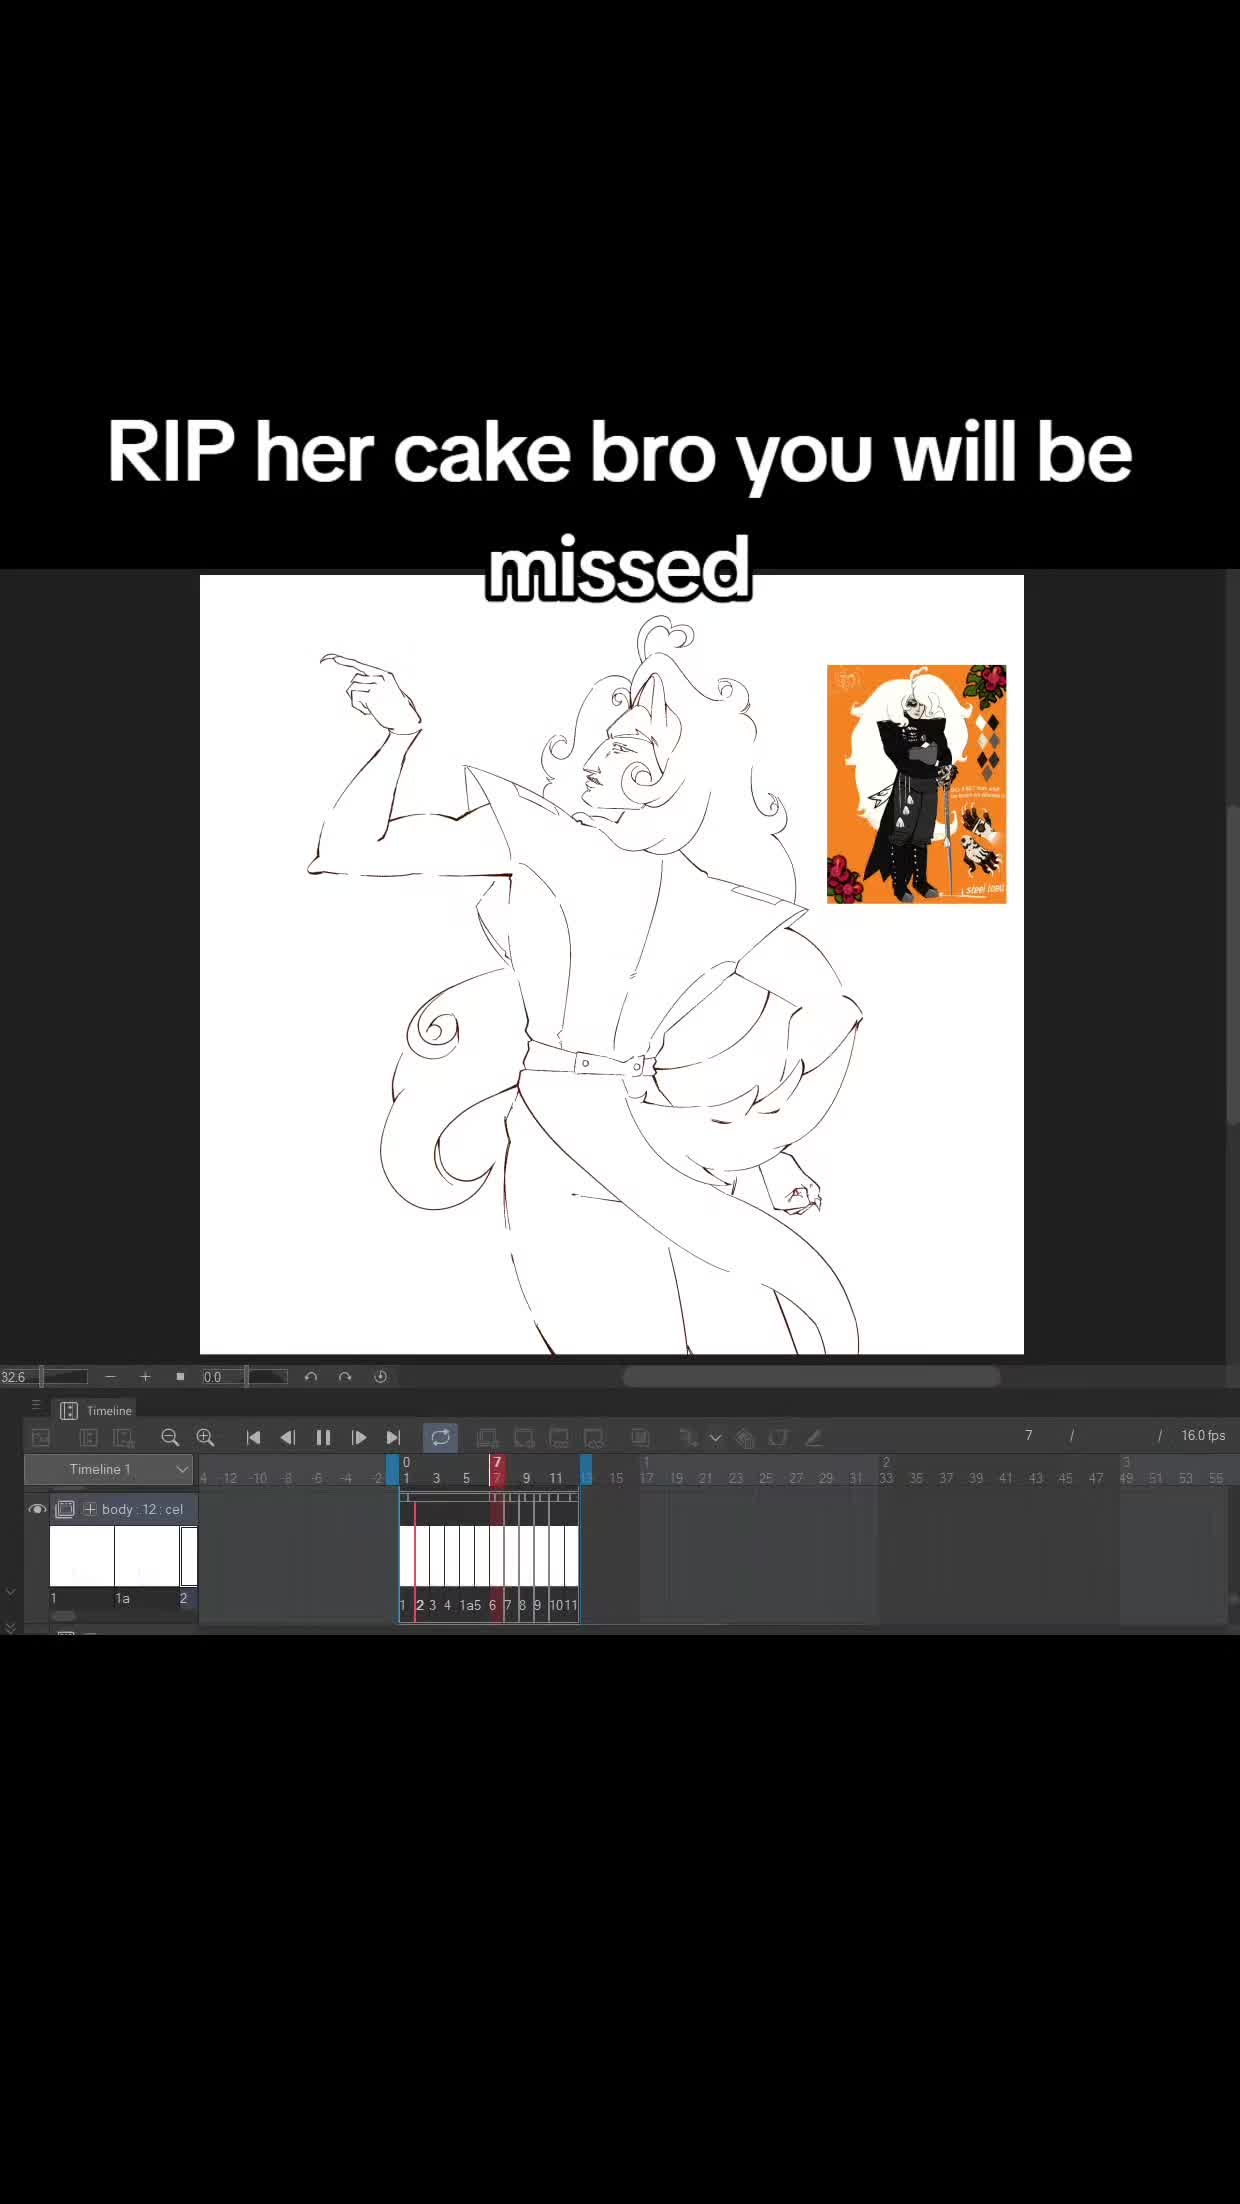Click the add keyframe icon
This screenshot has width=1240, height=2204.
coord(688,1437)
